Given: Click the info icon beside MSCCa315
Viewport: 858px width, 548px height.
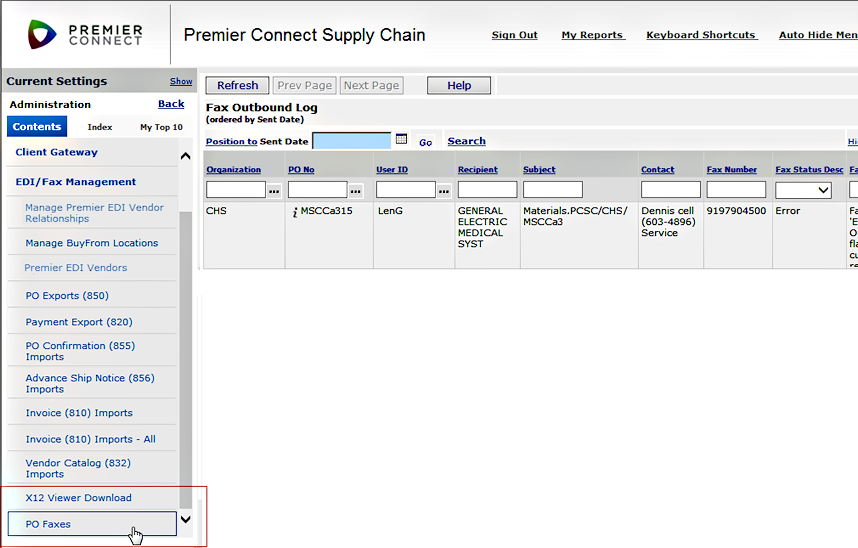Looking at the screenshot, I should [295, 212].
